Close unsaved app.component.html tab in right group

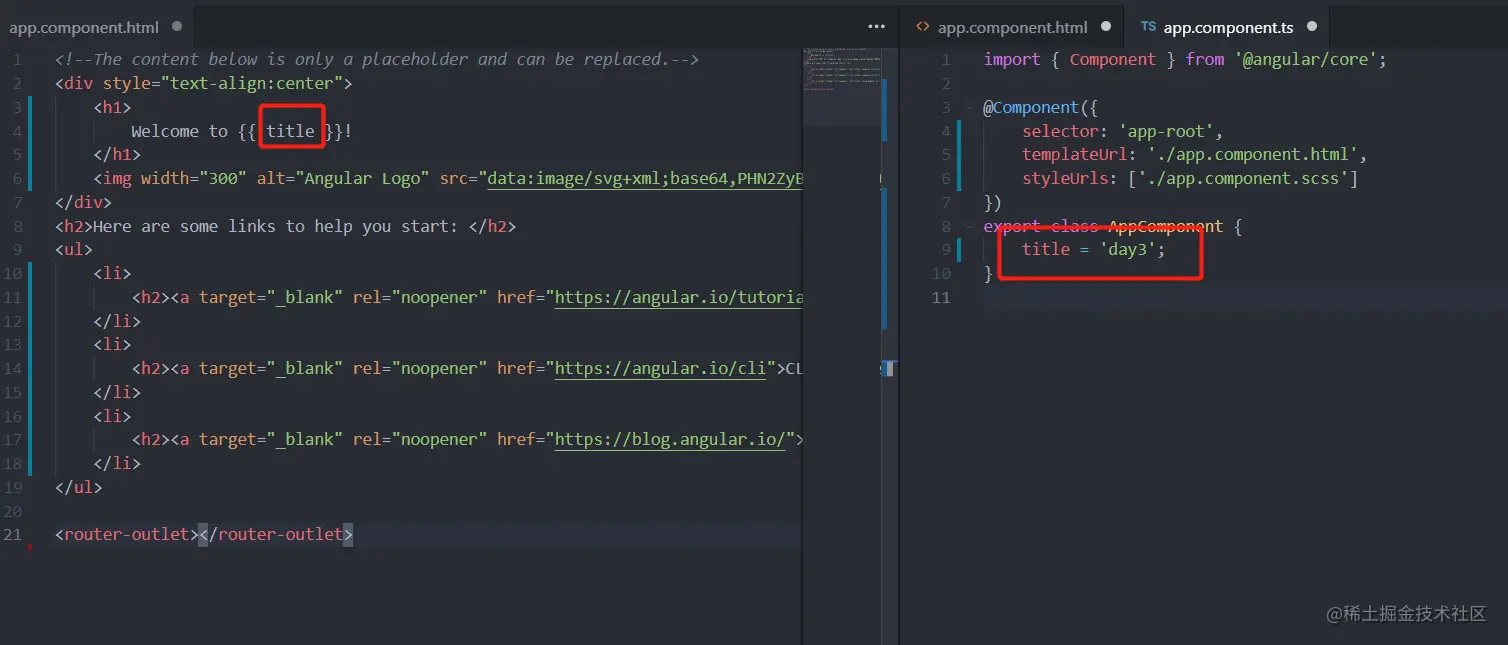pyautogui.click(x=1106, y=27)
